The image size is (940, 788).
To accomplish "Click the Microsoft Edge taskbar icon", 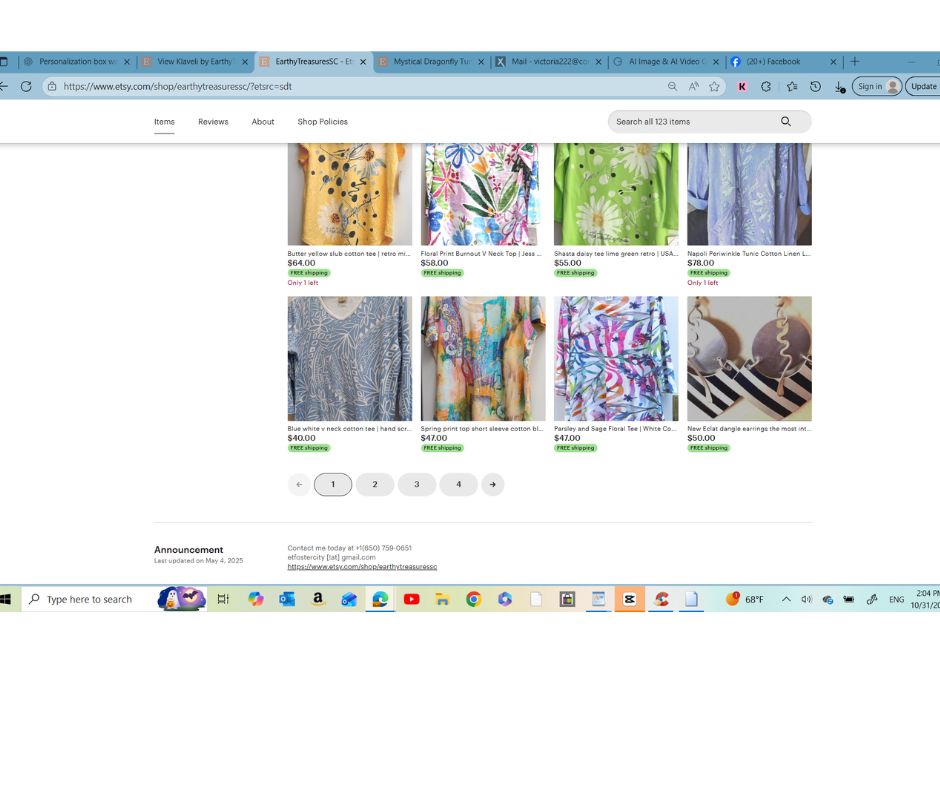I will tap(380, 598).
